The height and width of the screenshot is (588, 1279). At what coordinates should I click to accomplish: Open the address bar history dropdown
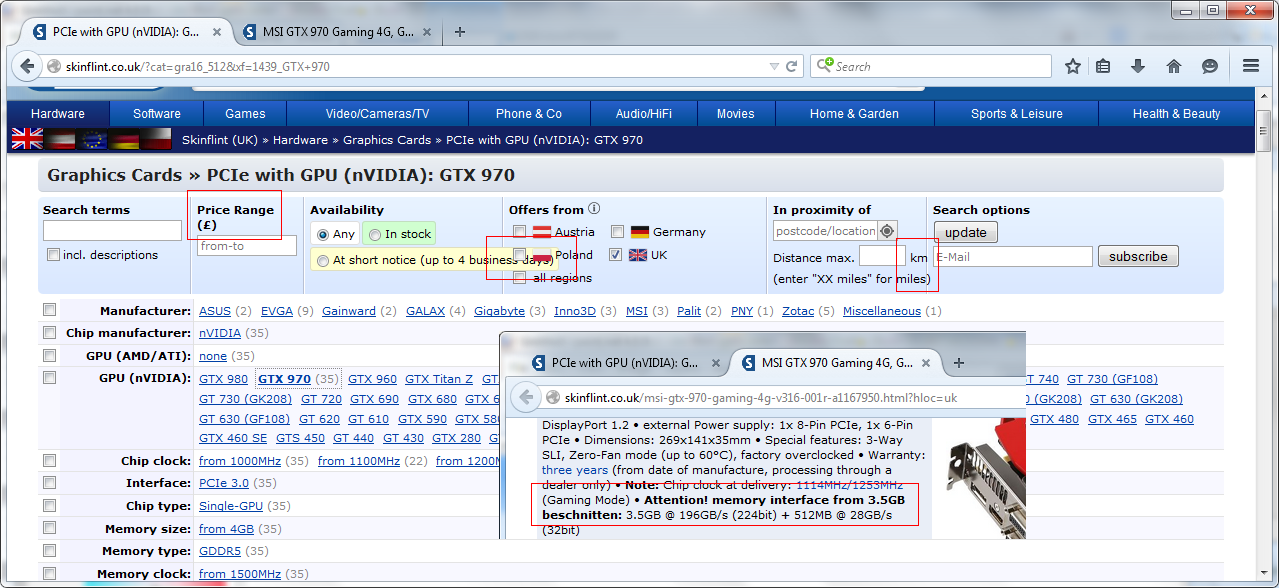773,67
